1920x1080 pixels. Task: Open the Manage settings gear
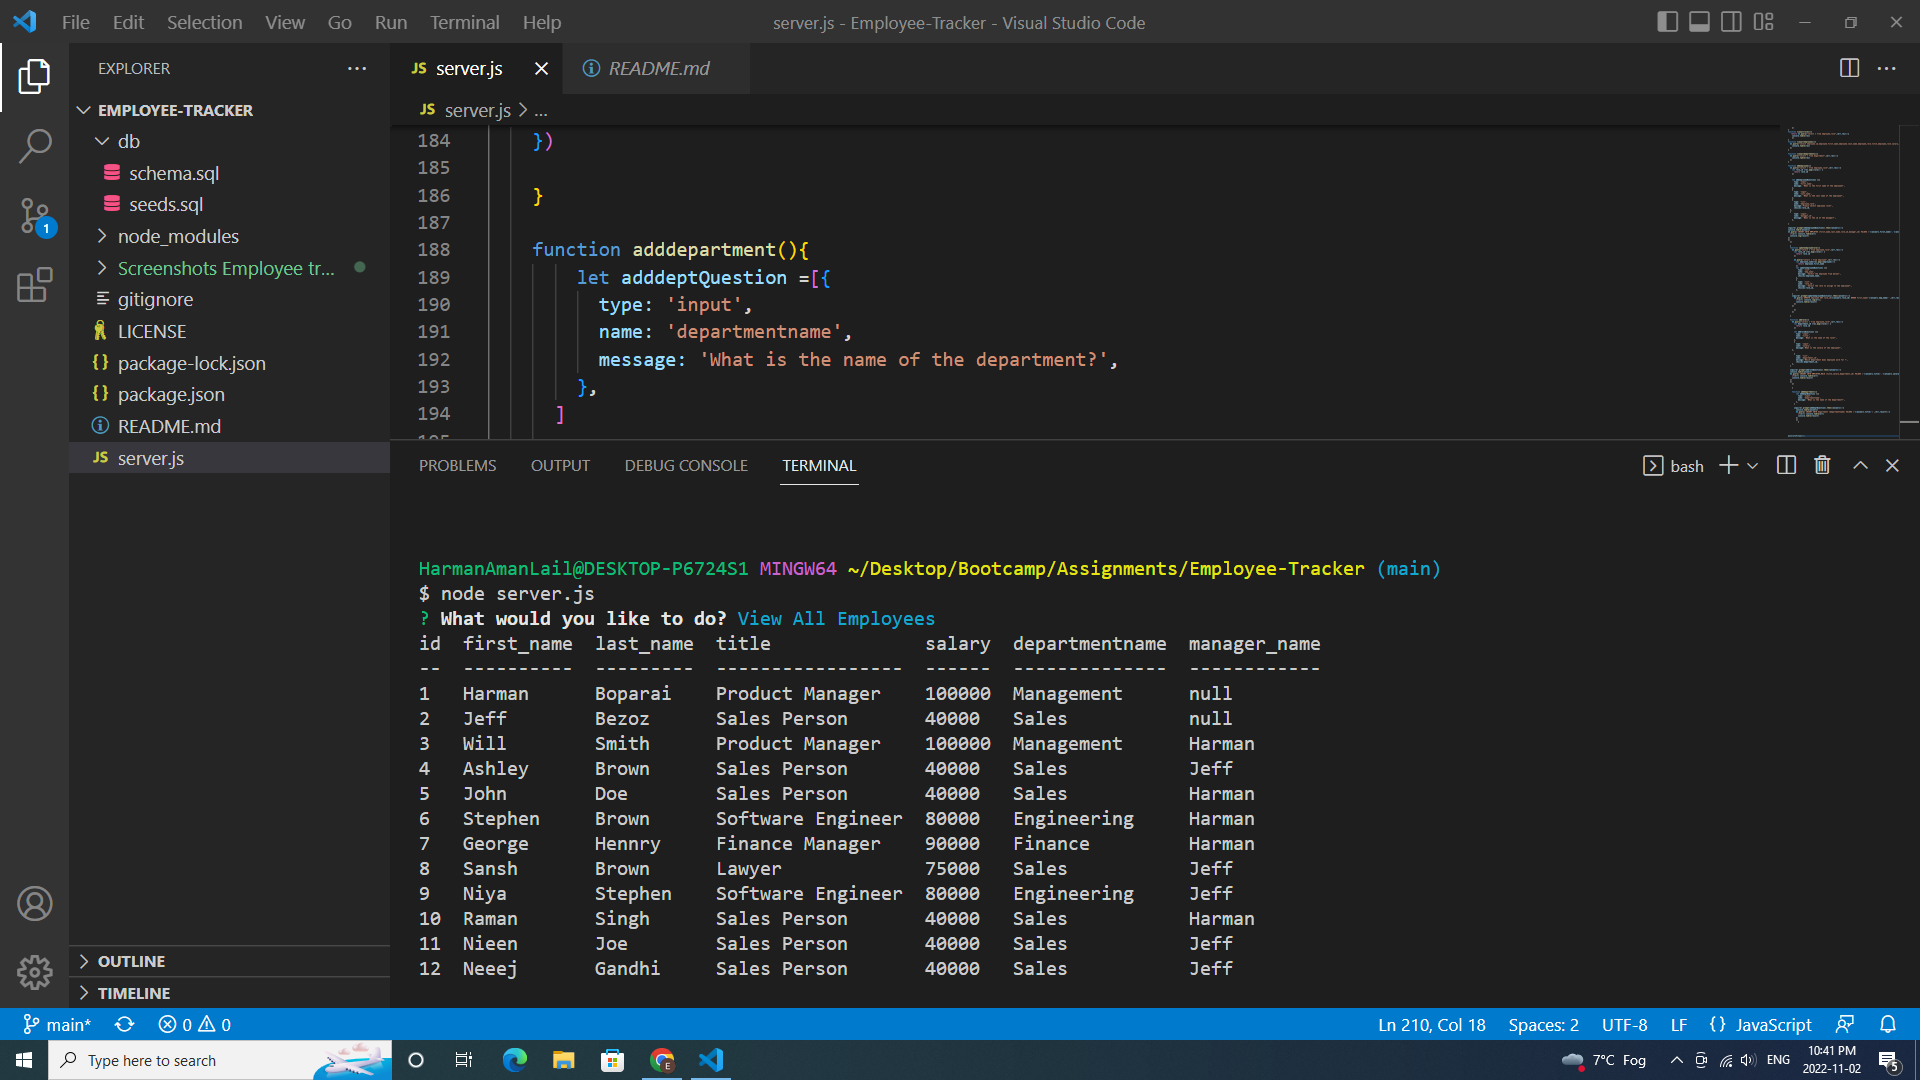pyautogui.click(x=35, y=972)
